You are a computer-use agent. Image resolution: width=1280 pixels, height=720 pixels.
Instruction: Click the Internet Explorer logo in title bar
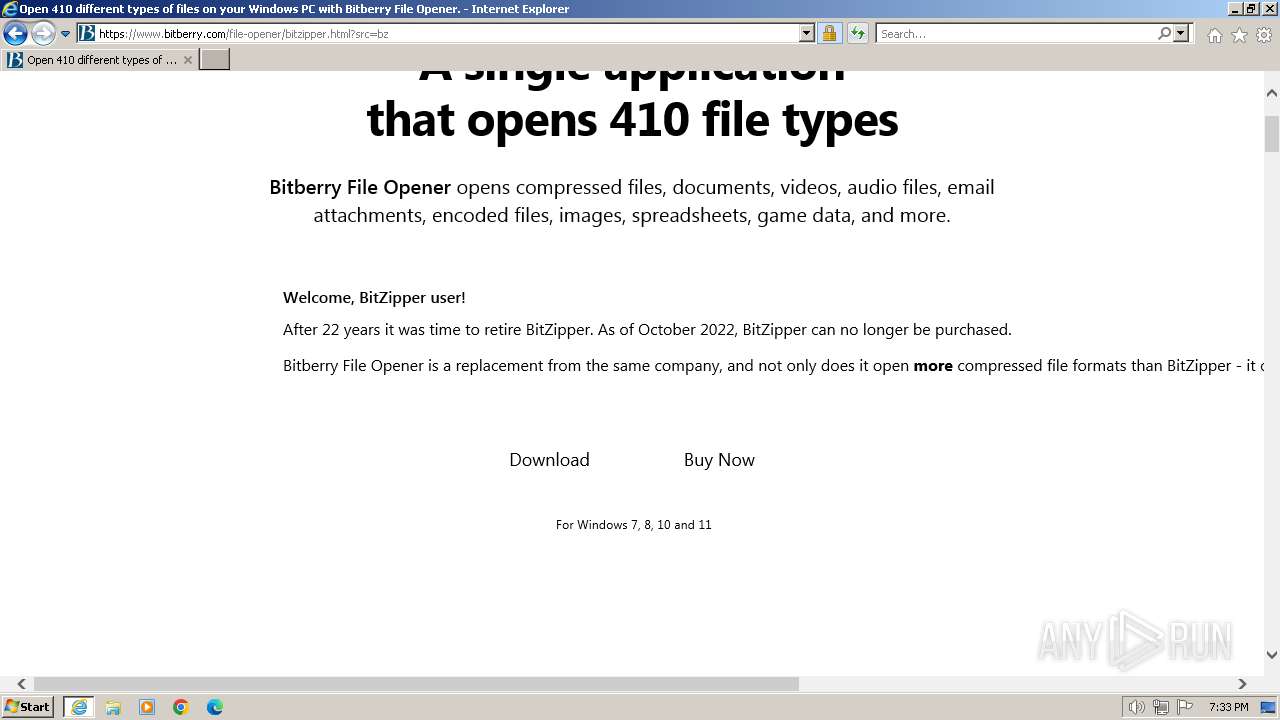point(9,9)
